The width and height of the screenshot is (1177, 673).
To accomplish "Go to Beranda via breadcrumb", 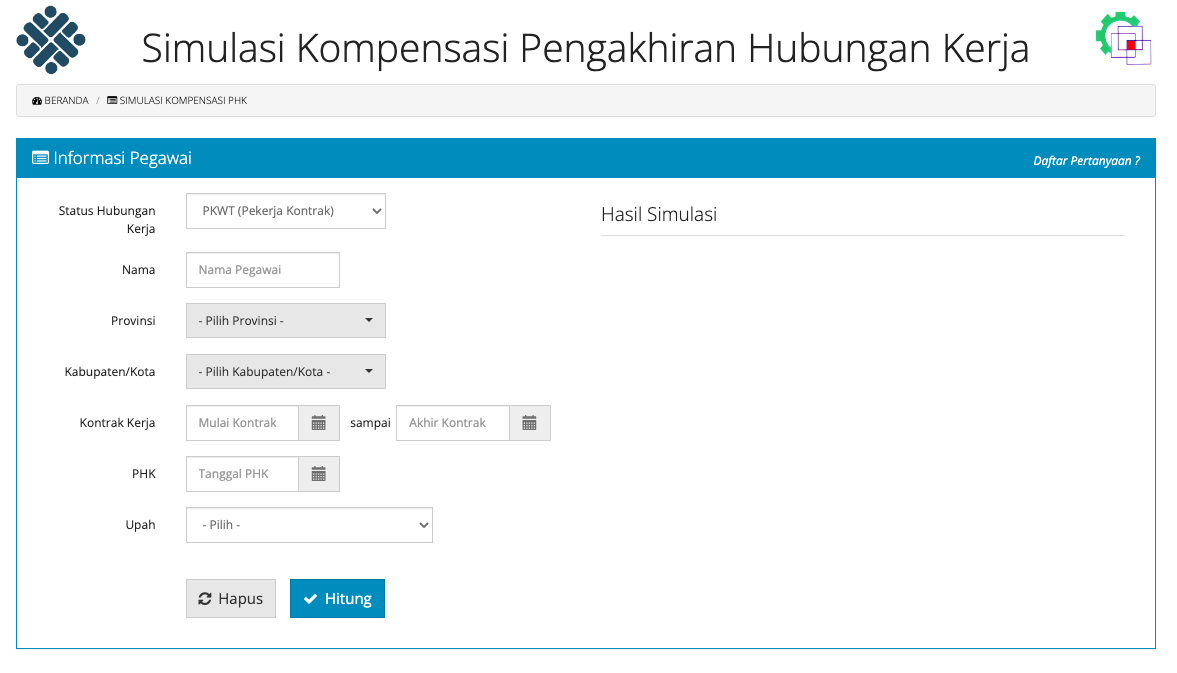I will (66, 101).
